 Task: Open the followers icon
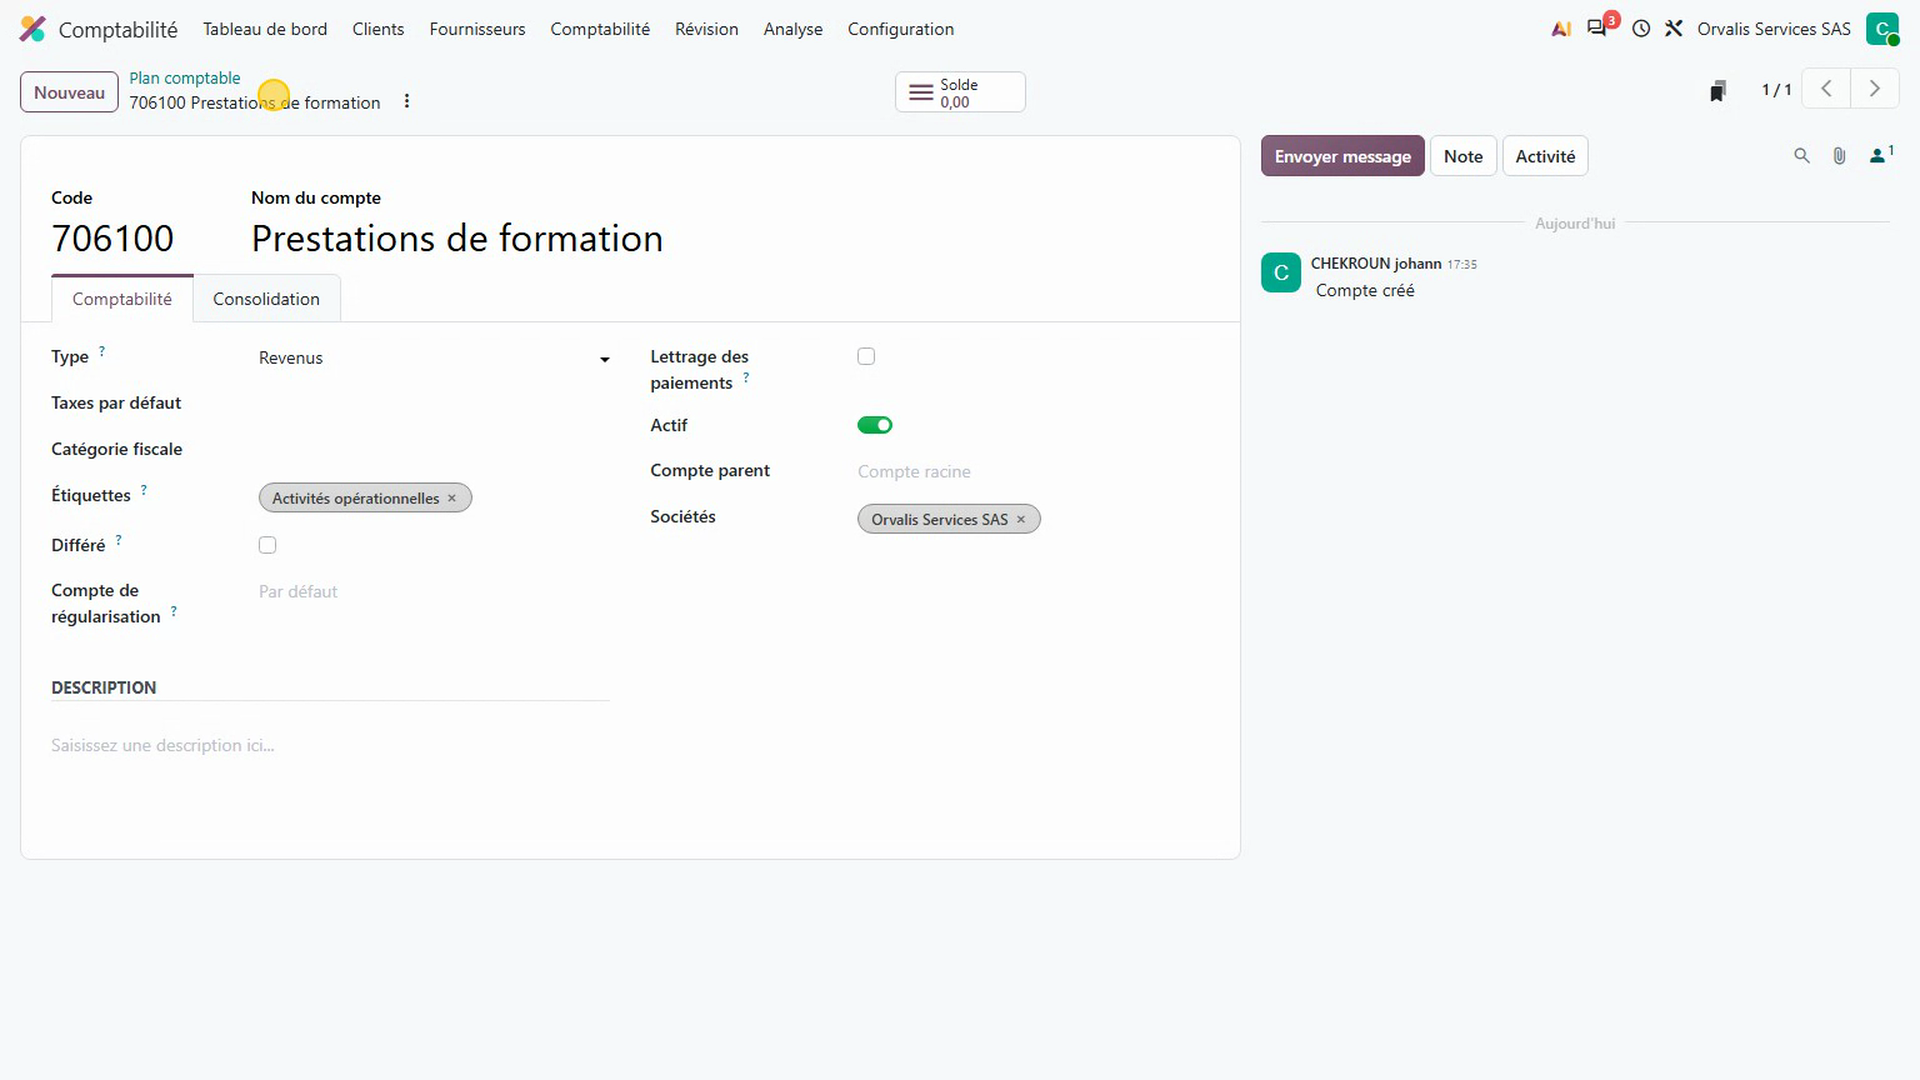pyautogui.click(x=1880, y=155)
